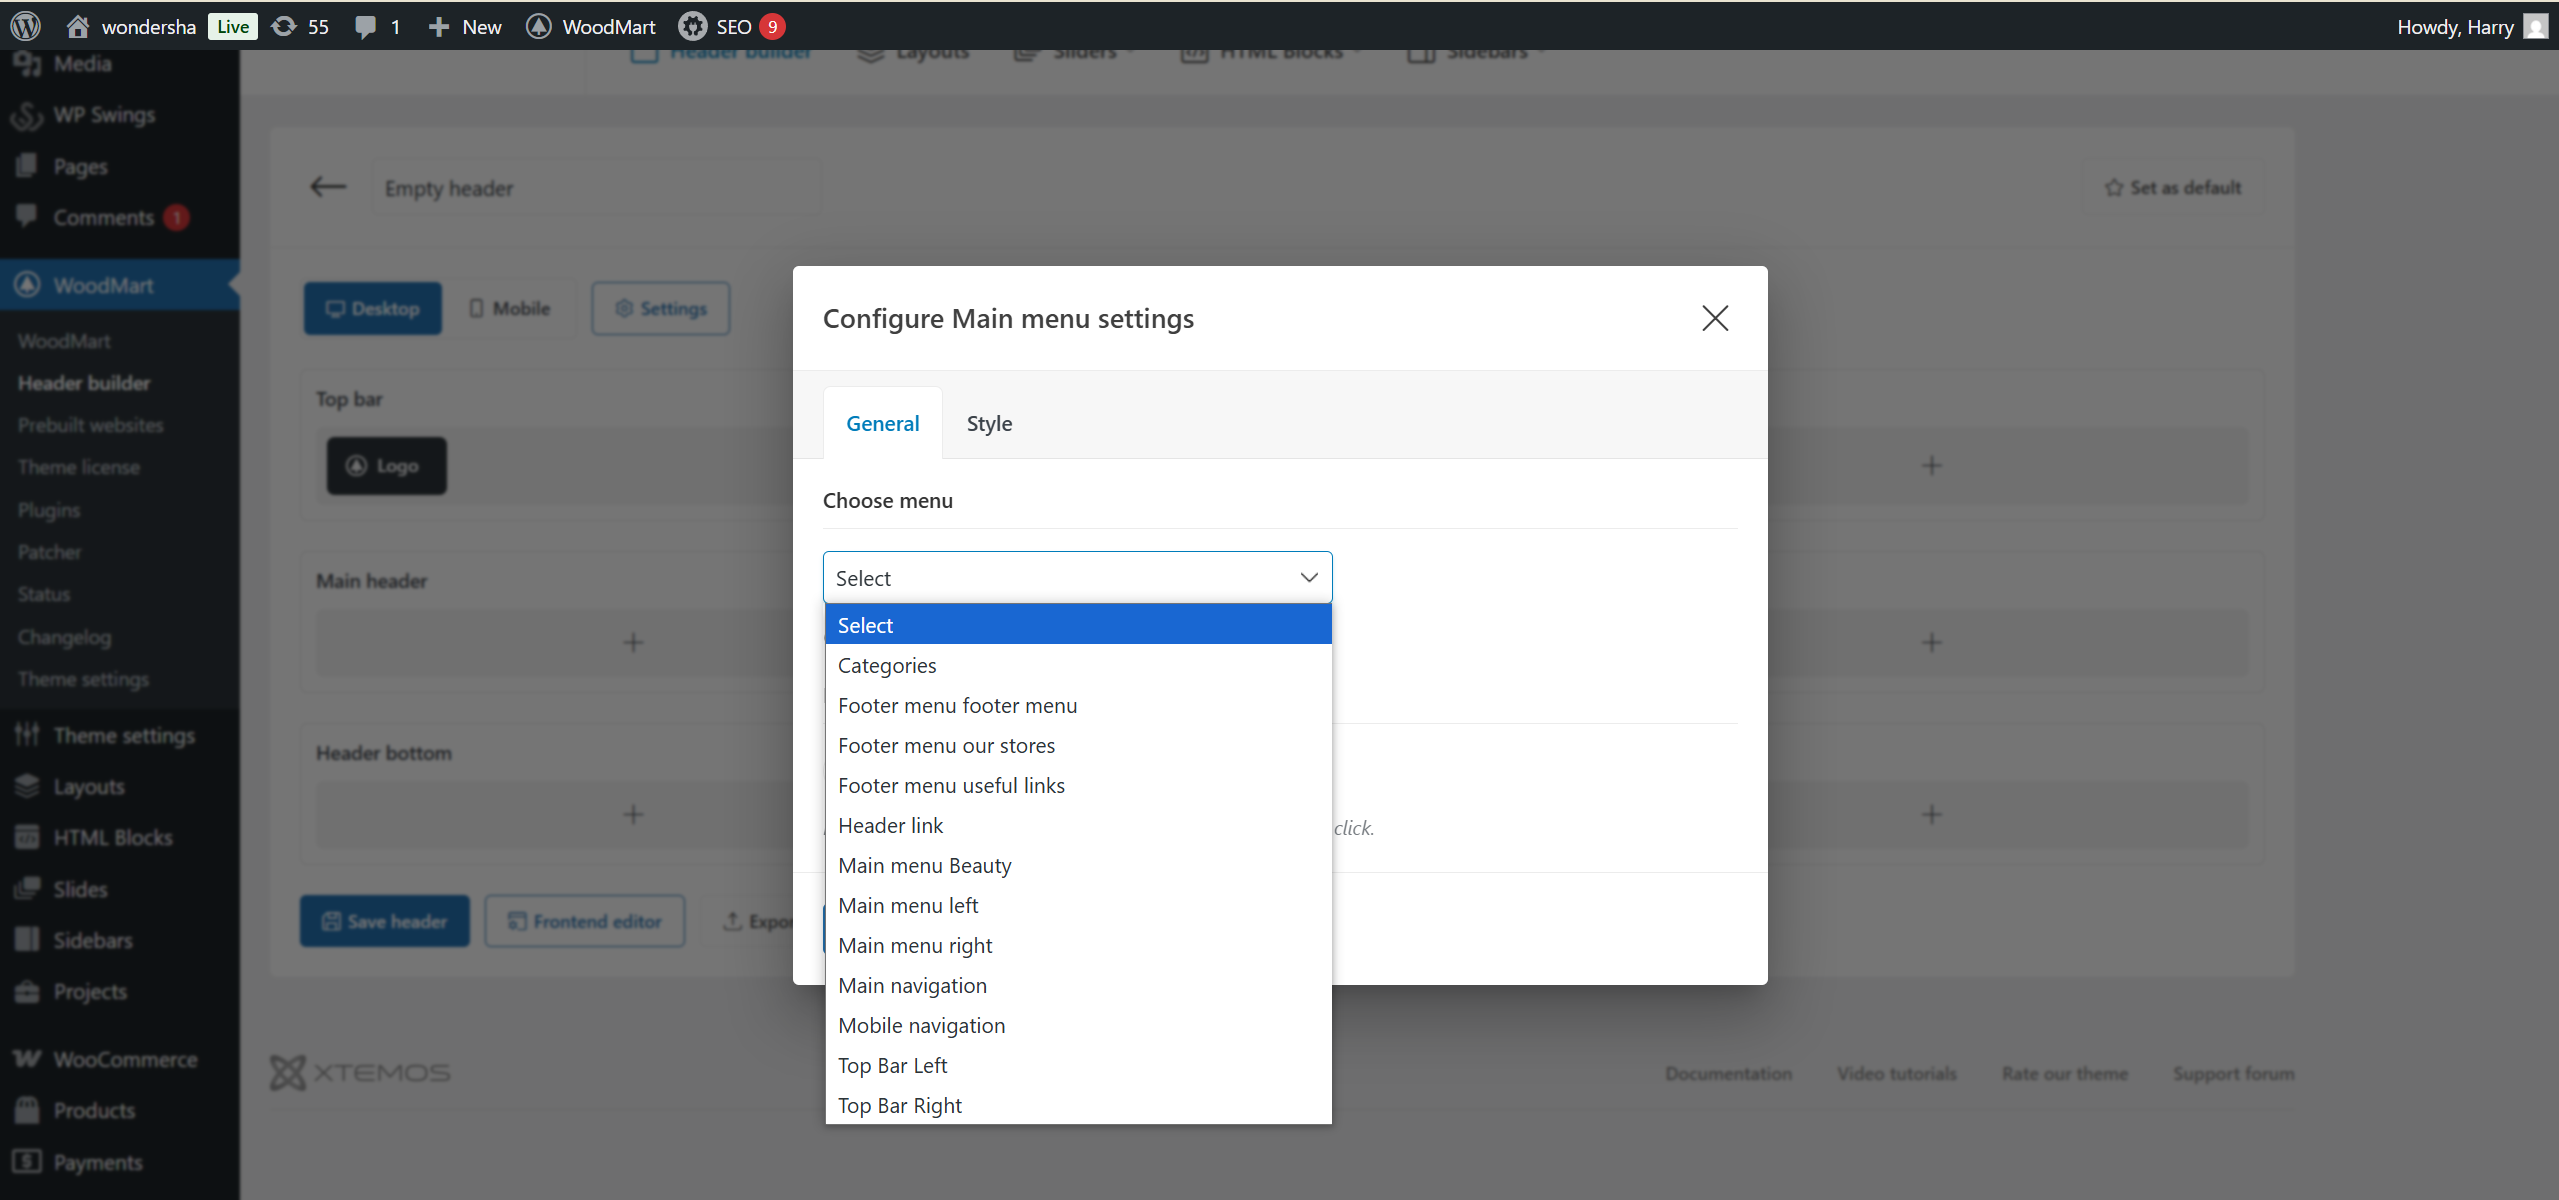
Task: Close the Main menu settings dialog
Action: point(1715,318)
